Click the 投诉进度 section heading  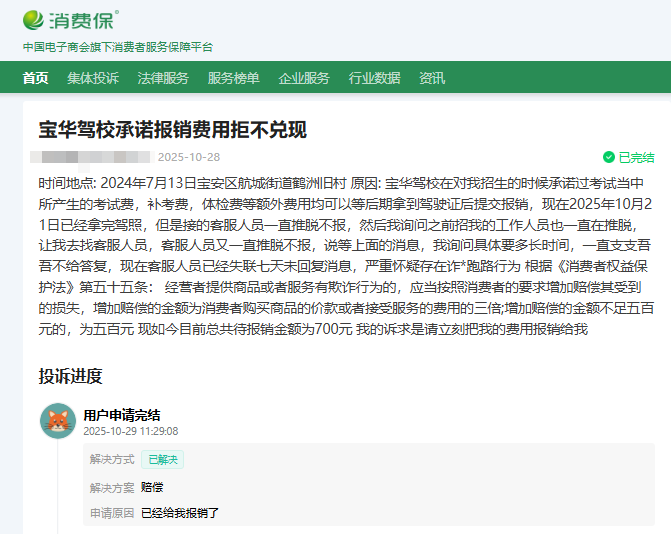70,376
